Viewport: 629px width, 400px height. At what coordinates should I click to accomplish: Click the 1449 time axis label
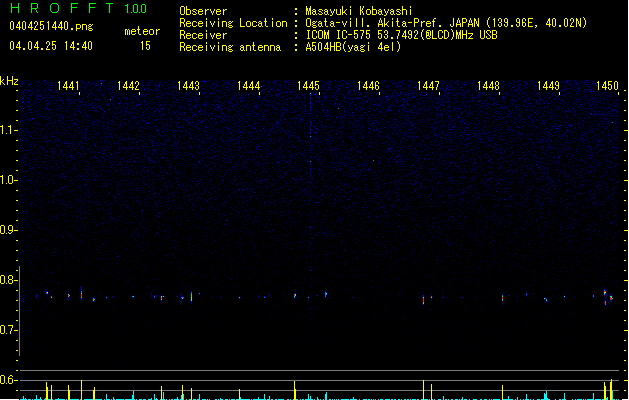tap(548, 86)
